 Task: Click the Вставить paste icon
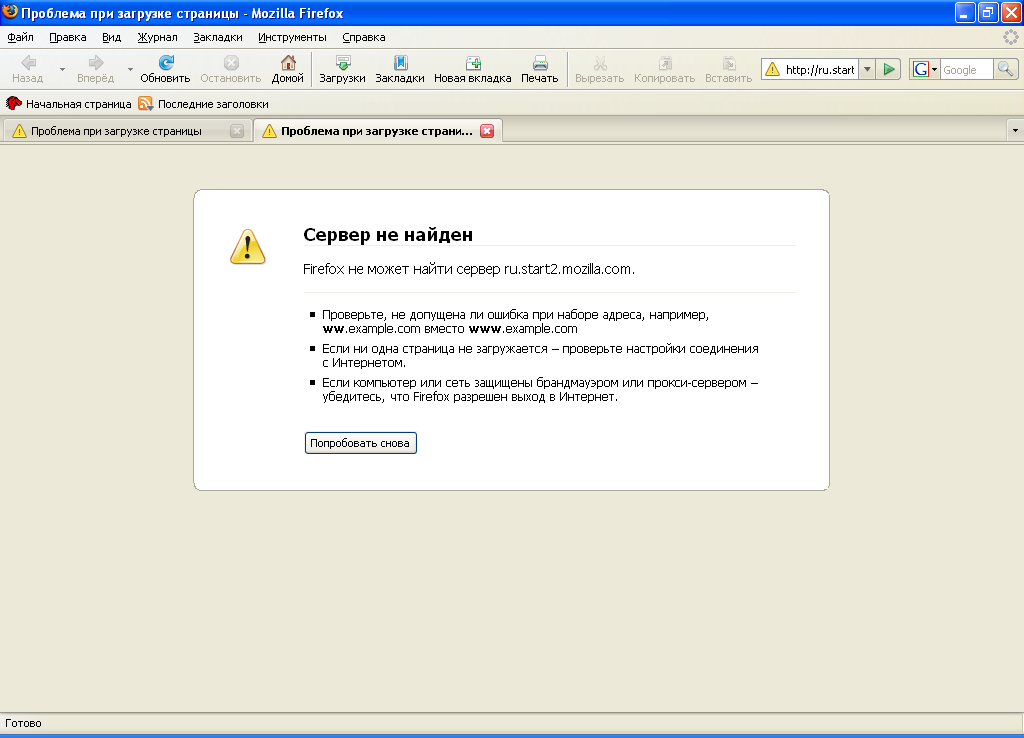pyautogui.click(x=729, y=63)
